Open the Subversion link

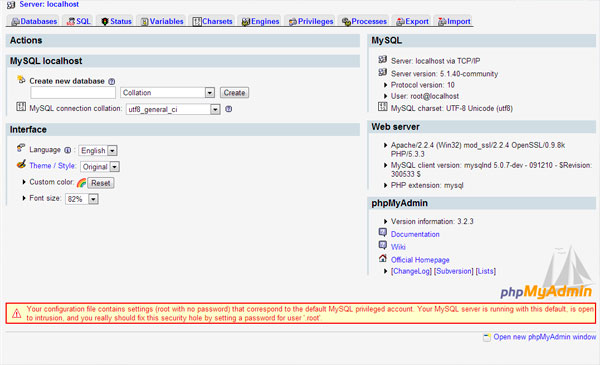point(454,271)
